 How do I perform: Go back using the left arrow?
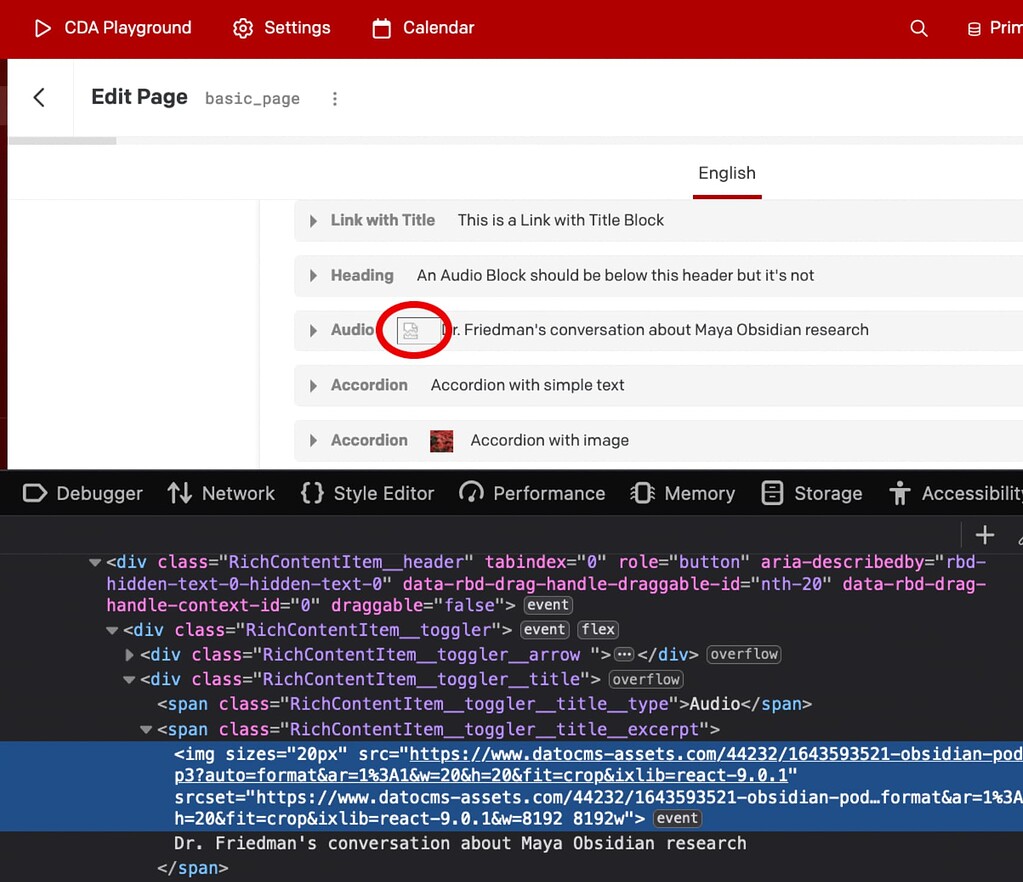coord(39,97)
